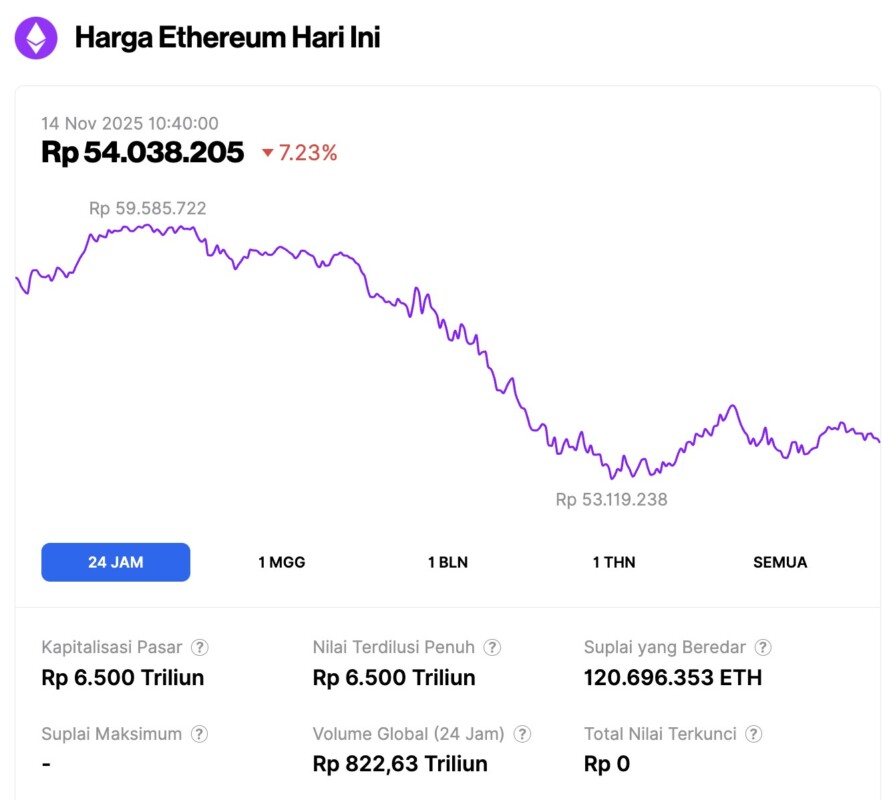Switch chart to 1 BLN range
The height and width of the screenshot is (800, 883).
pos(447,562)
